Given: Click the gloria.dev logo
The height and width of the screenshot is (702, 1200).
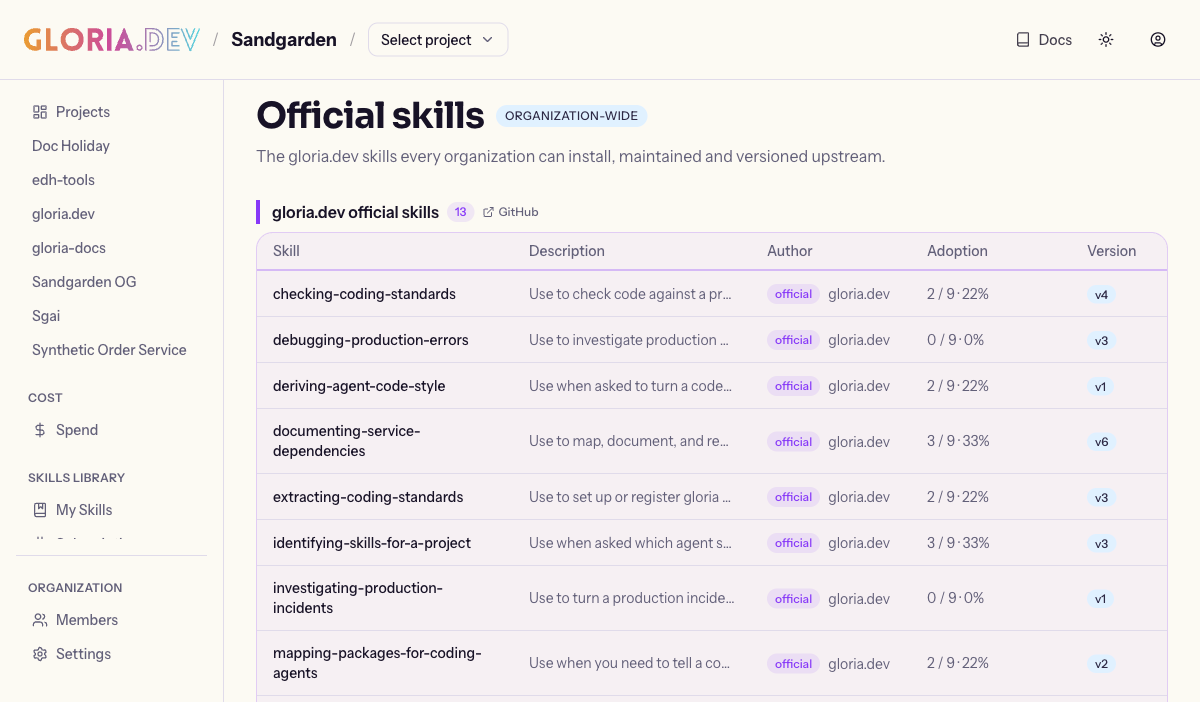Looking at the screenshot, I should click(x=112, y=40).
